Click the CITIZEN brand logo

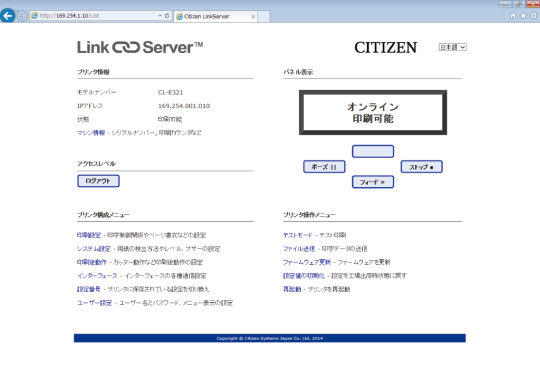[385, 48]
